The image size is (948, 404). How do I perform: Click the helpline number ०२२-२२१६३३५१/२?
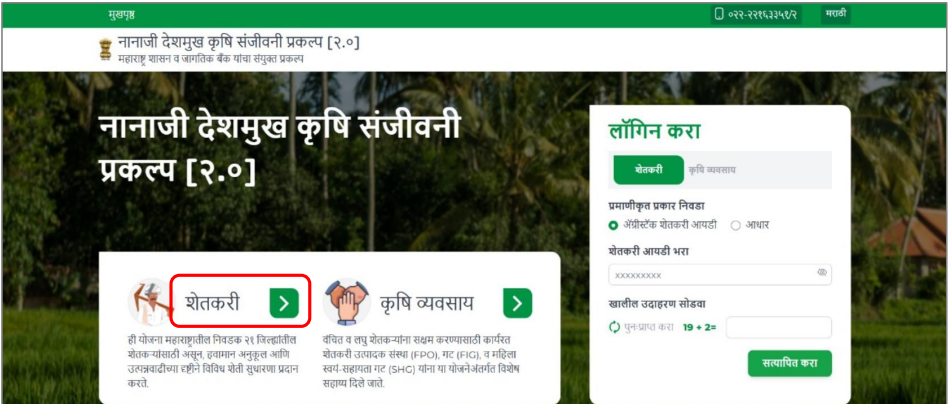pyautogui.click(x=762, y=15)
